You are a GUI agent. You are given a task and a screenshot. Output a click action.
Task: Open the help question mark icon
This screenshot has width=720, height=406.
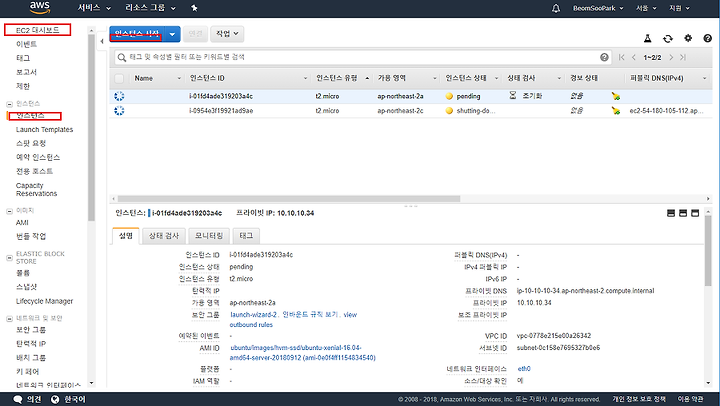tap(708, 38)
